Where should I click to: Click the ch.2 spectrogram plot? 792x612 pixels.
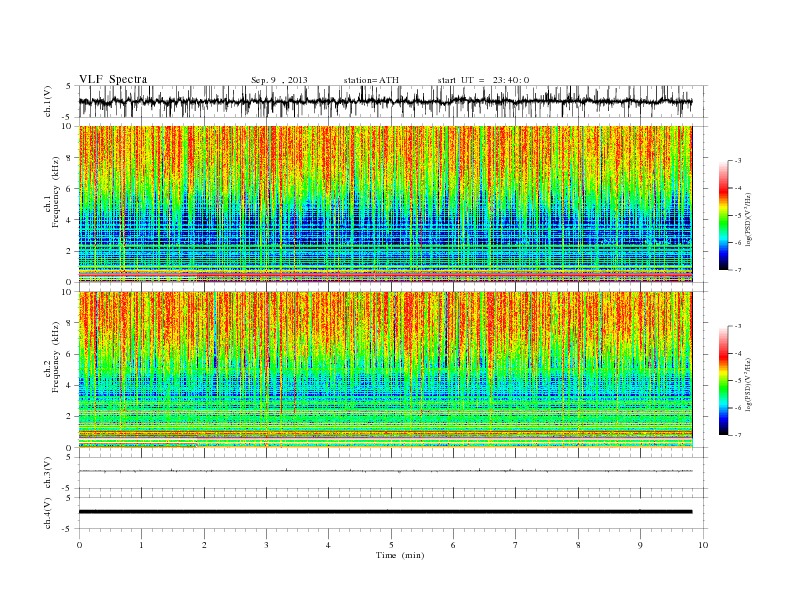tap(385, 370)
